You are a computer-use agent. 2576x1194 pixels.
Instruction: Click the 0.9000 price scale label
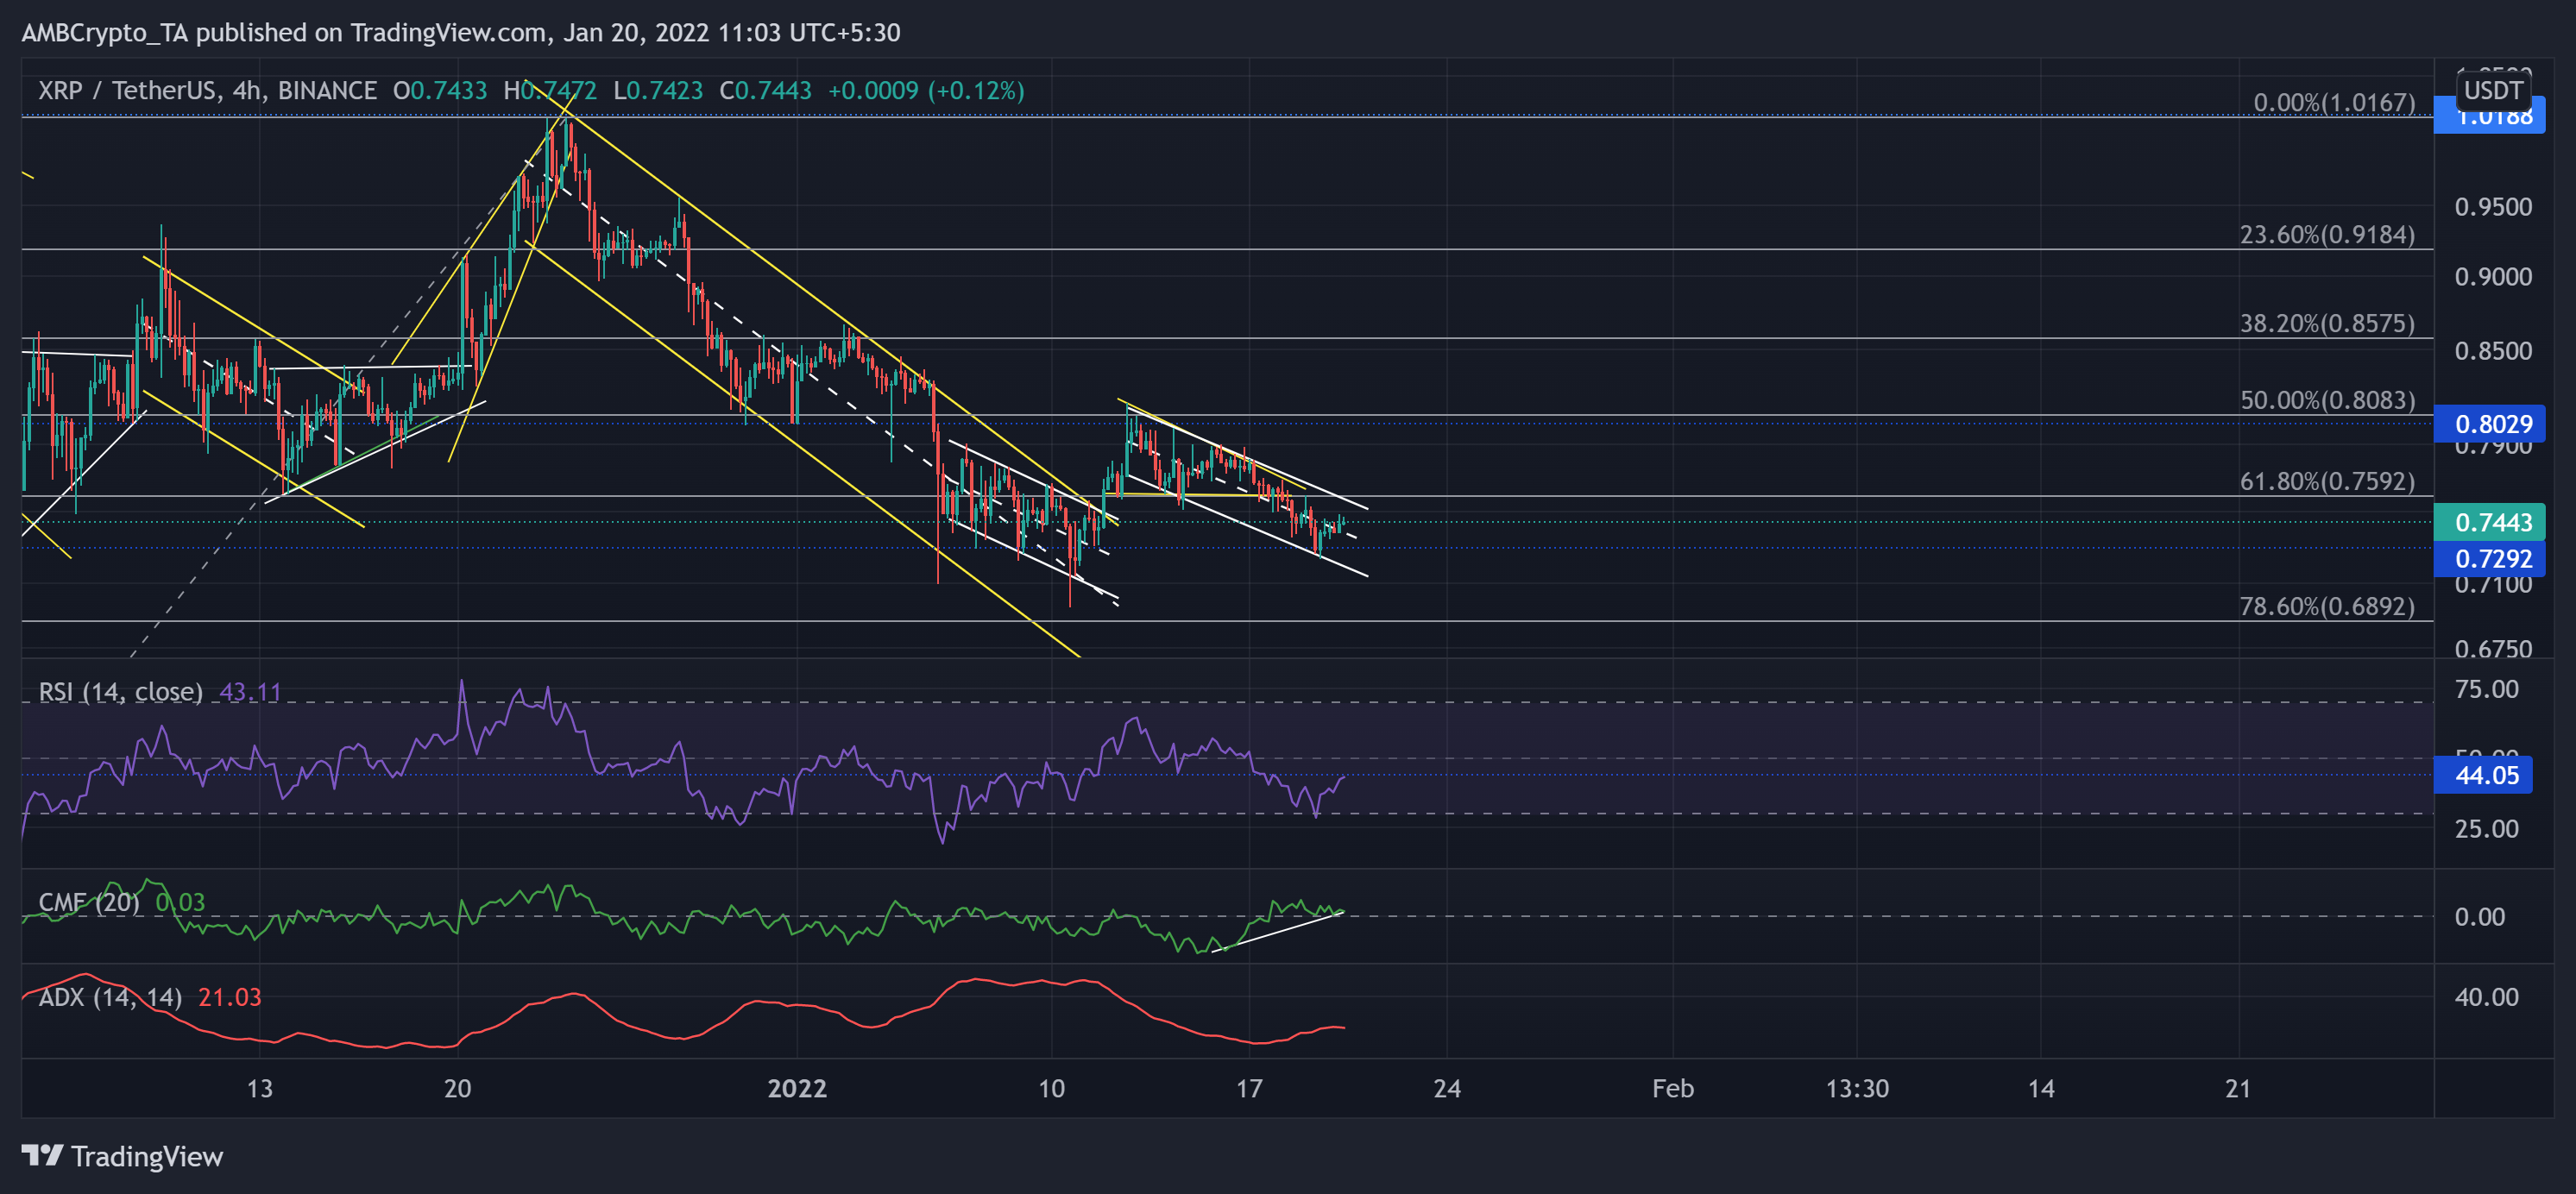click(x=2493, y=277)
